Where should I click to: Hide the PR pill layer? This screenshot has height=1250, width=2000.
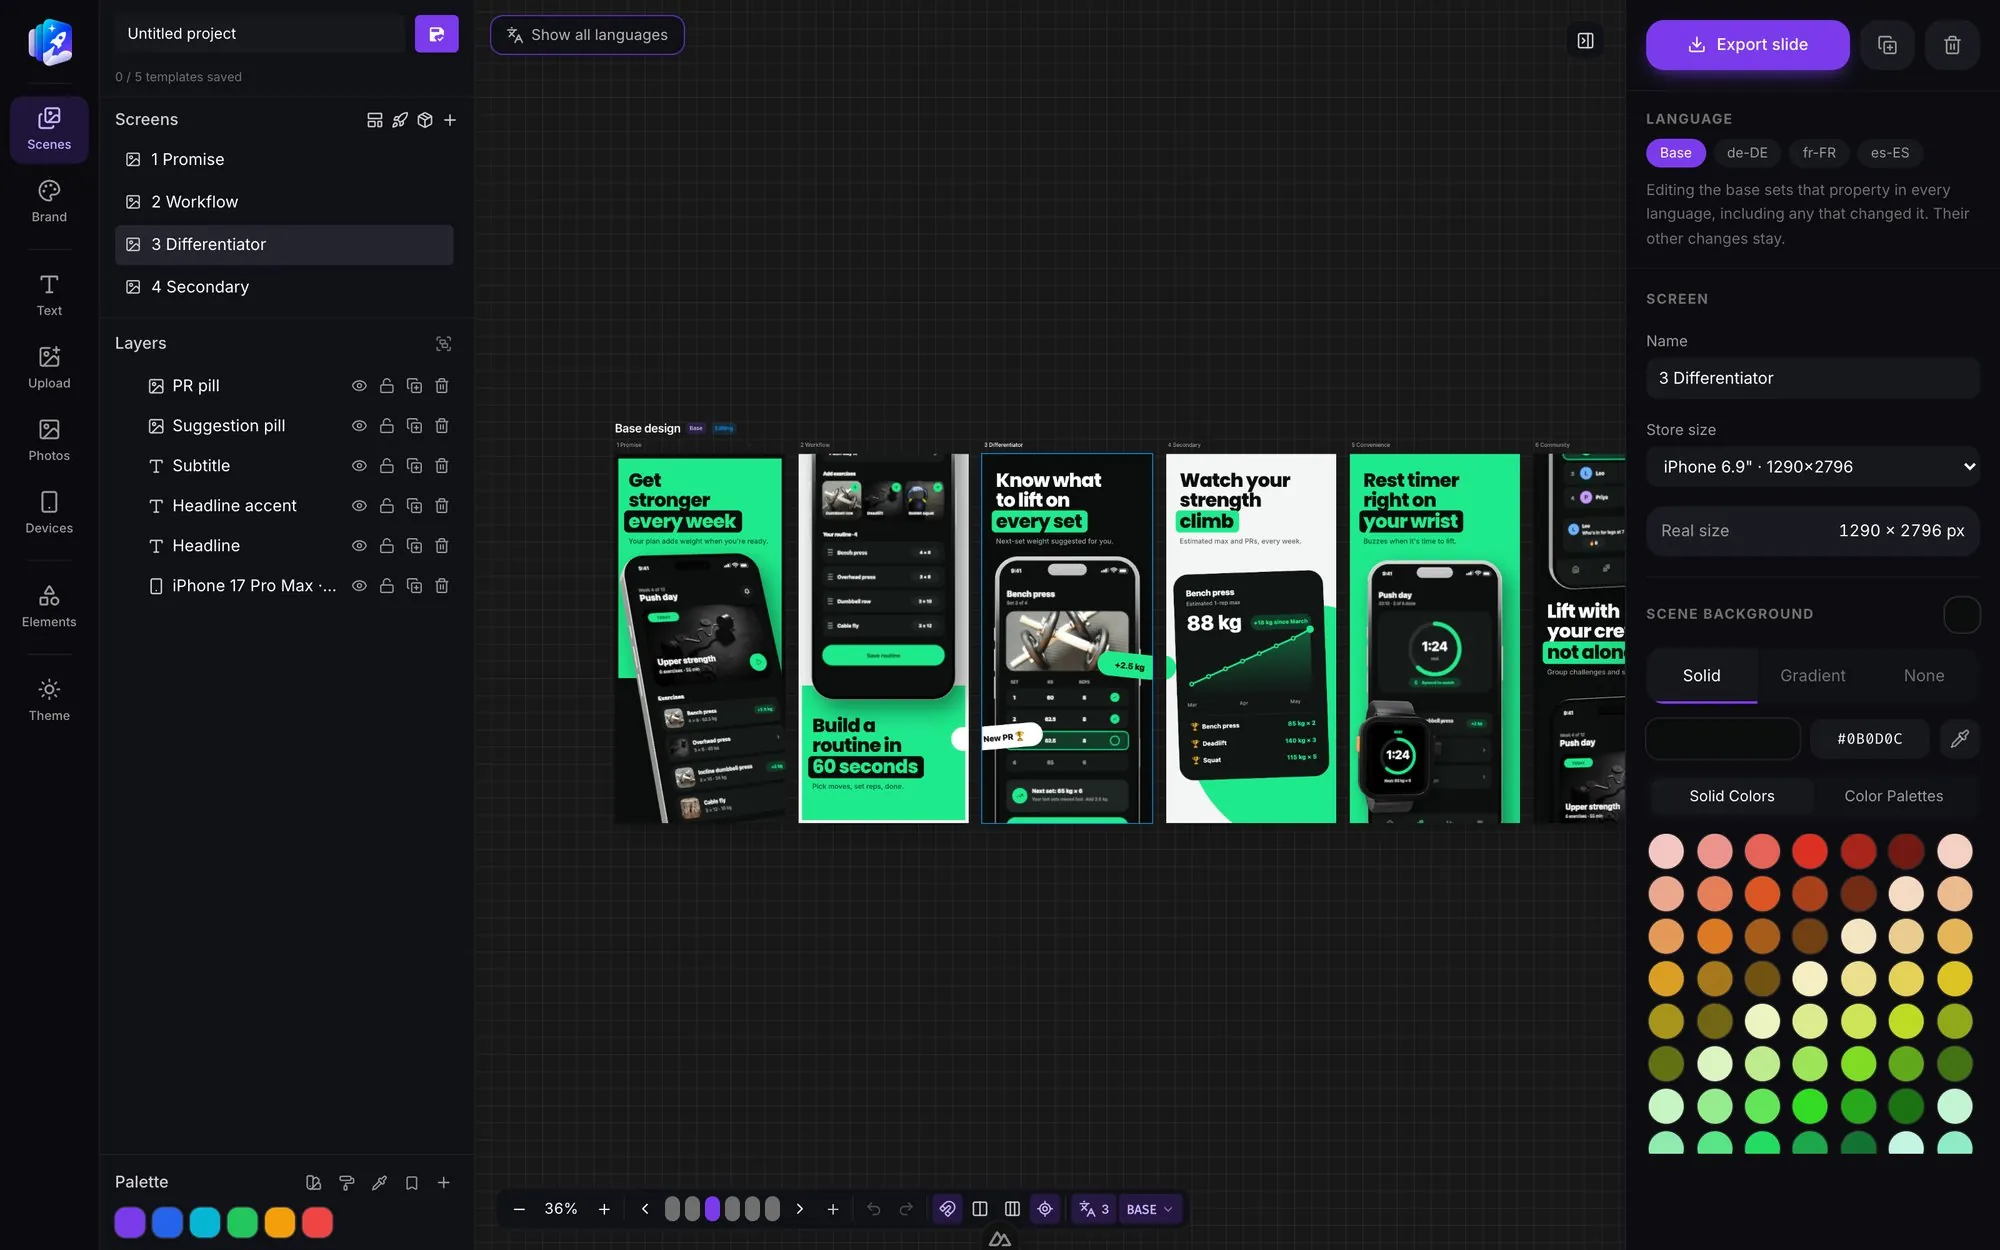coord(359,386)
